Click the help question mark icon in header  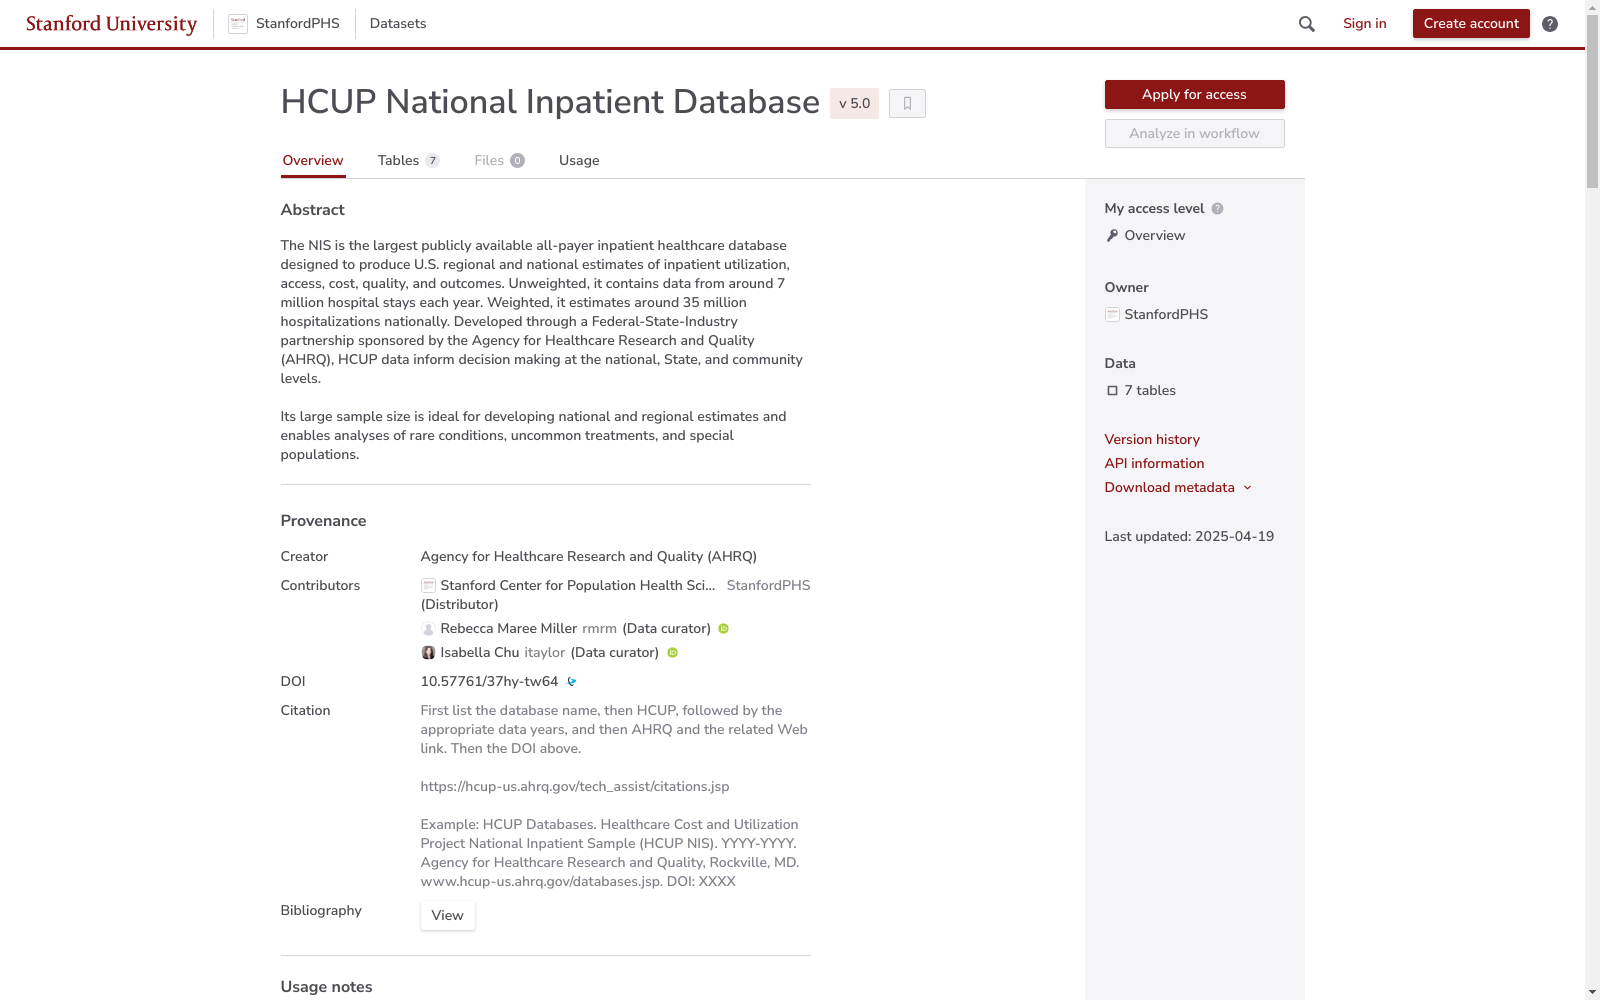coord(1550,24)
